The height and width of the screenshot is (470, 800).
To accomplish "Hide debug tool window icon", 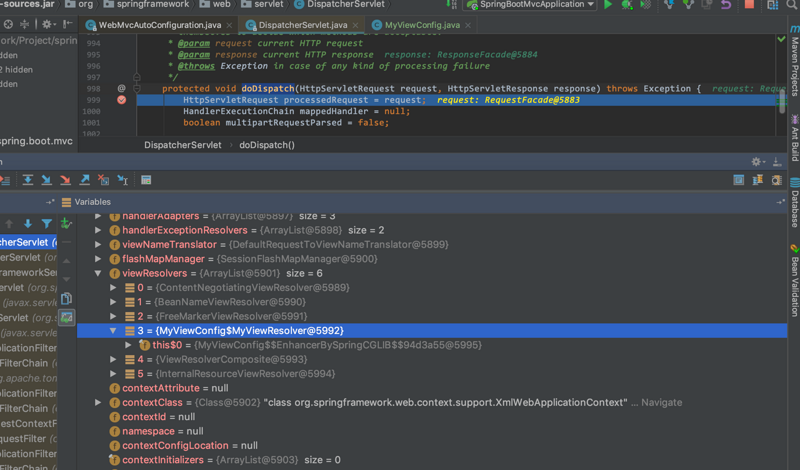I will (777, 162).
